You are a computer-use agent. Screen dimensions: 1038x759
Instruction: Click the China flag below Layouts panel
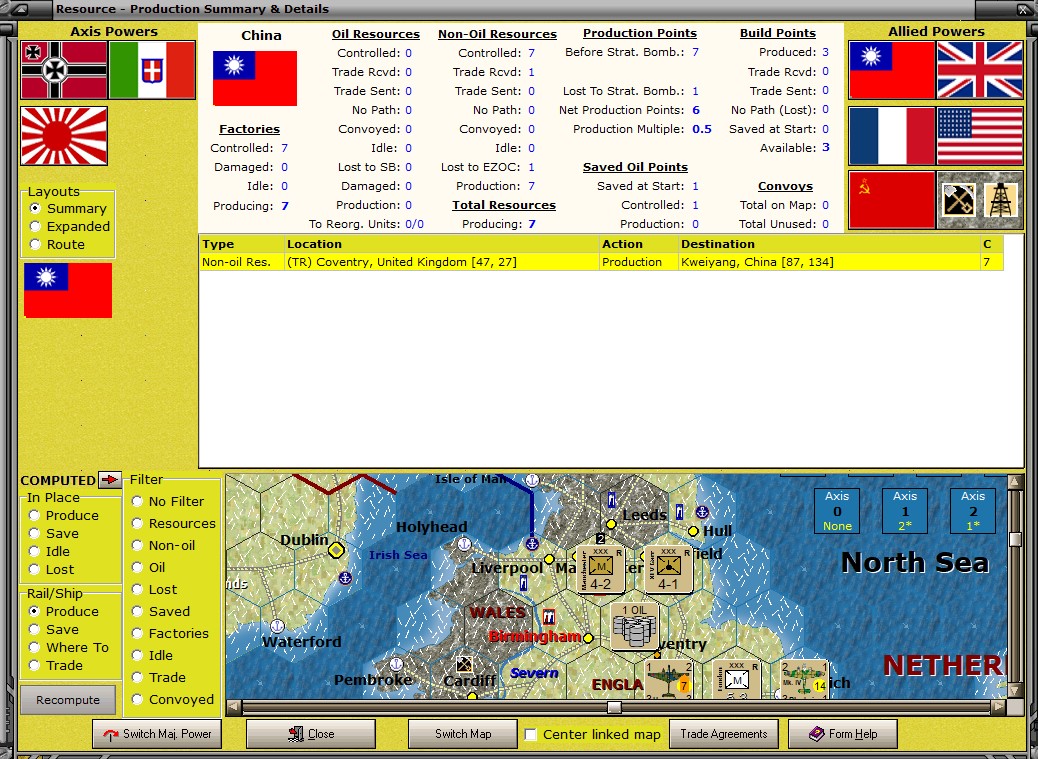(68, 290)
